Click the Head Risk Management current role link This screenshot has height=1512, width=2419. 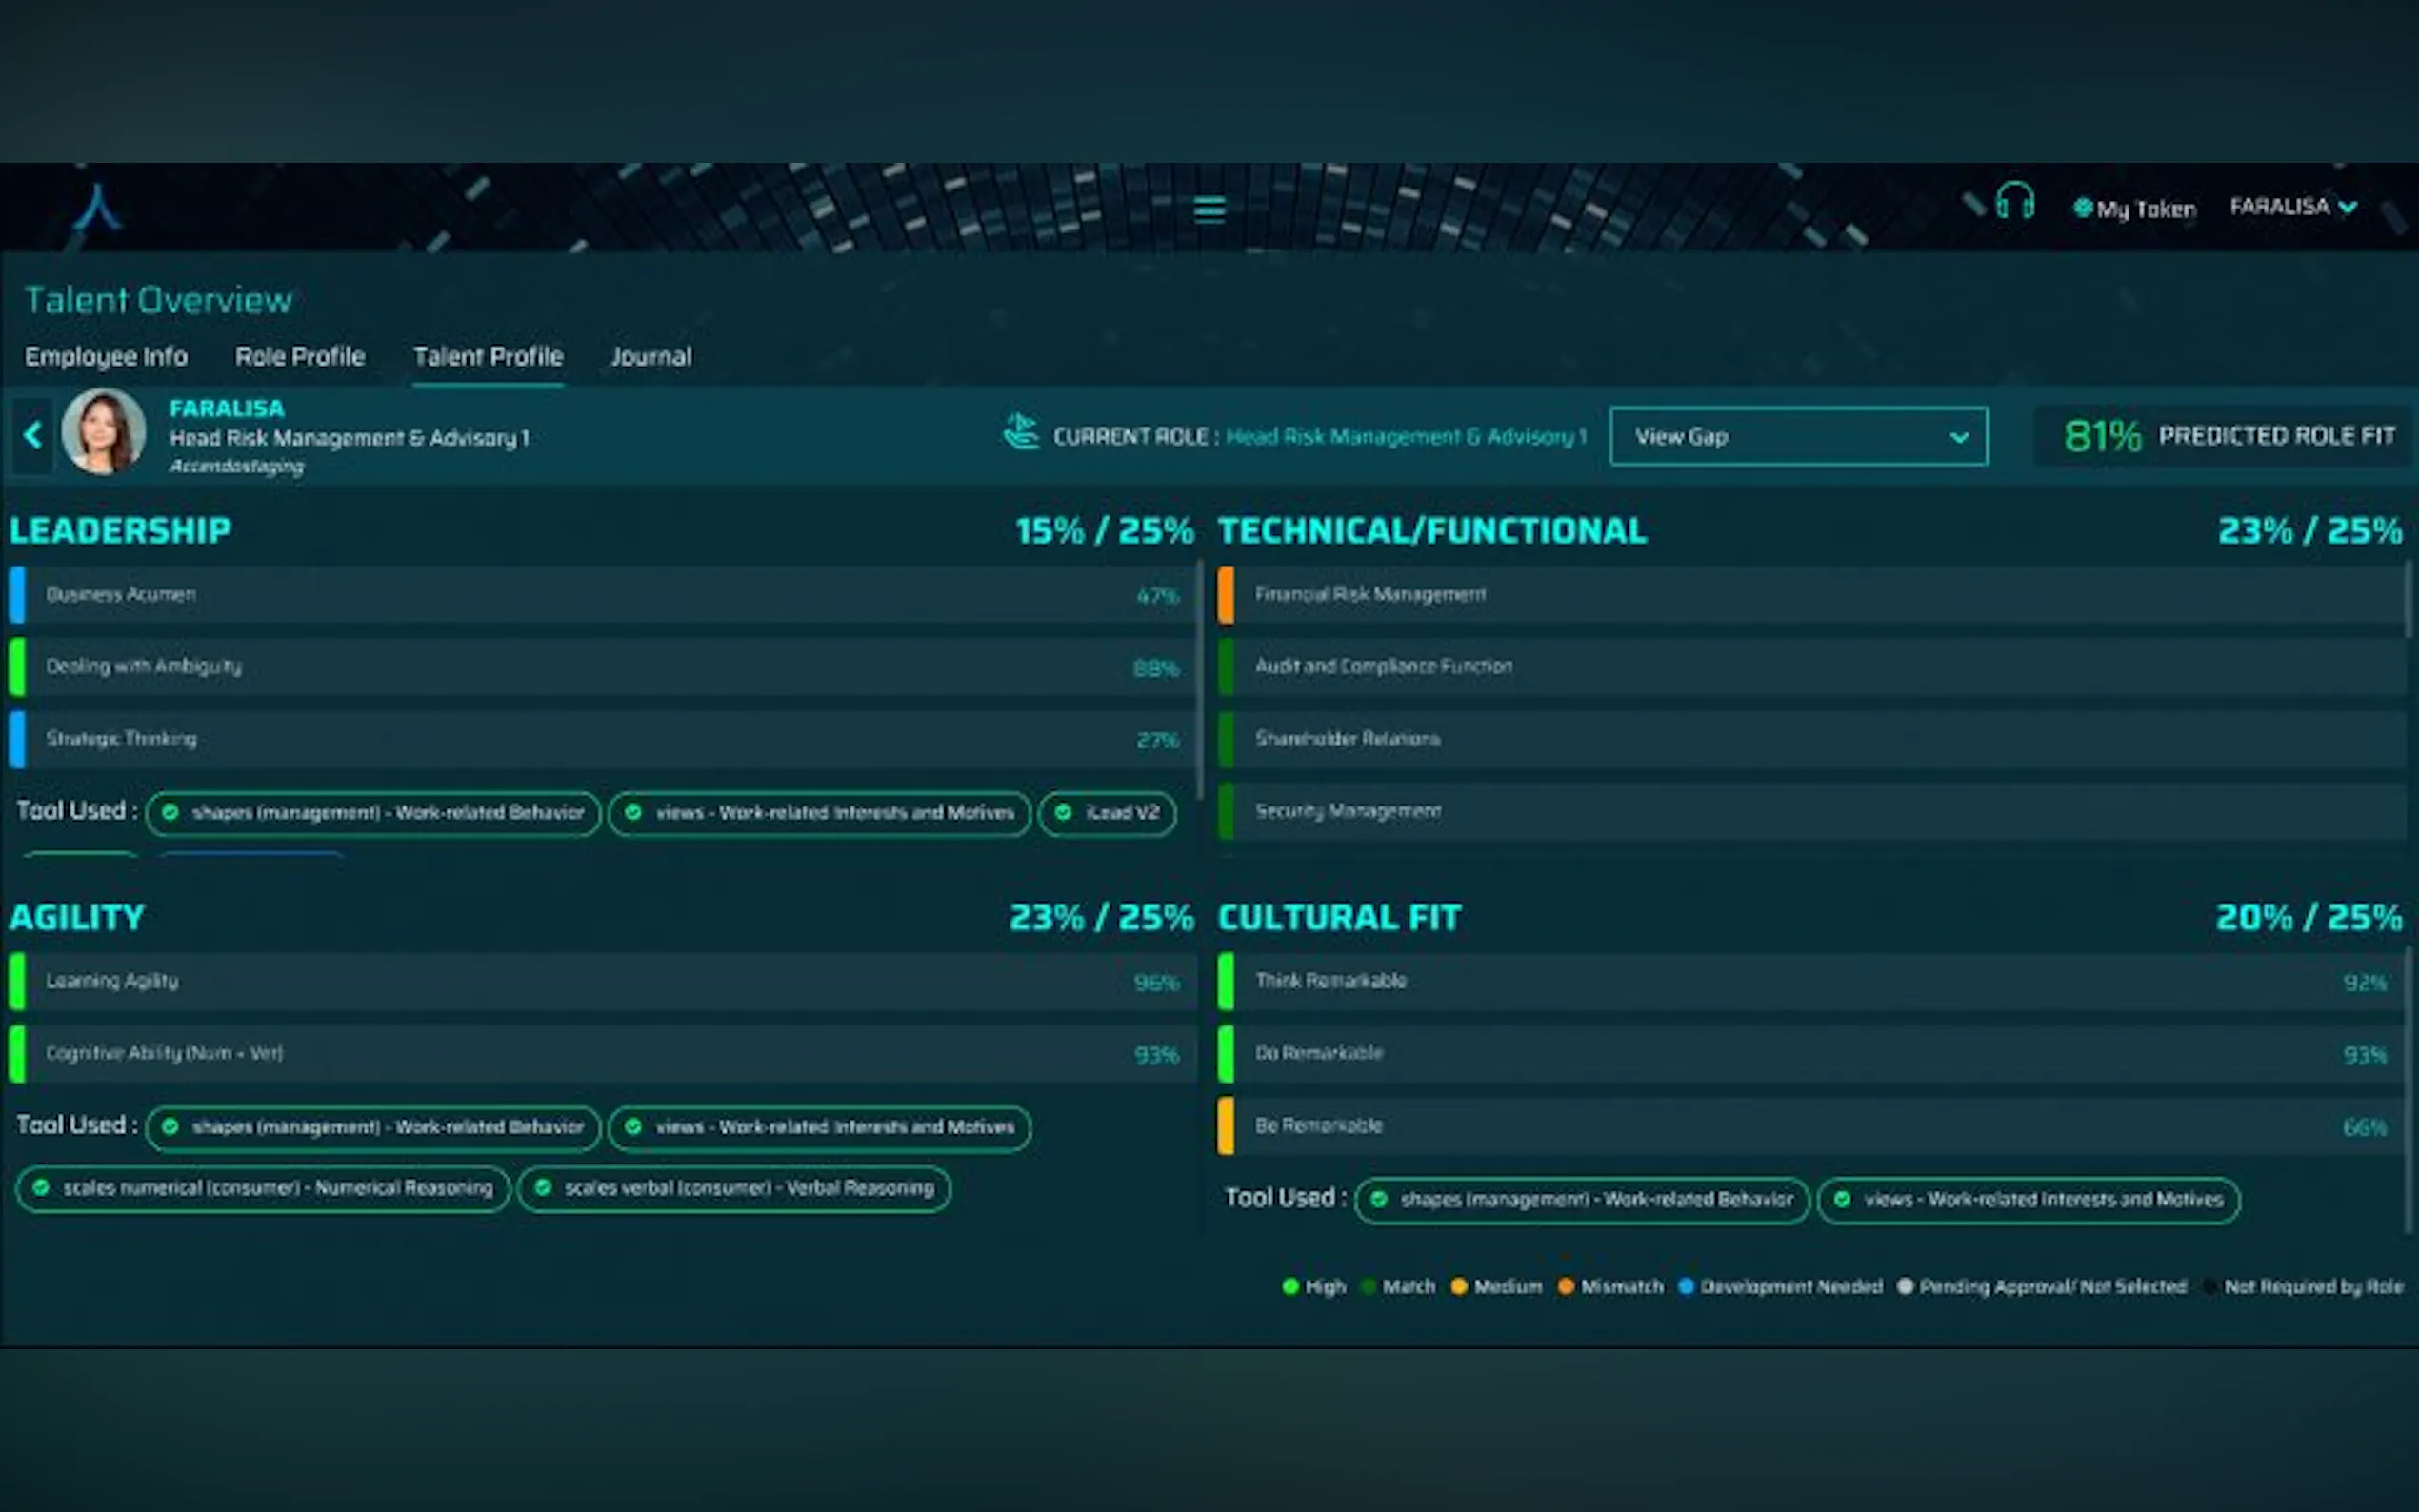pyautogui.click(x=1405, y=437)
